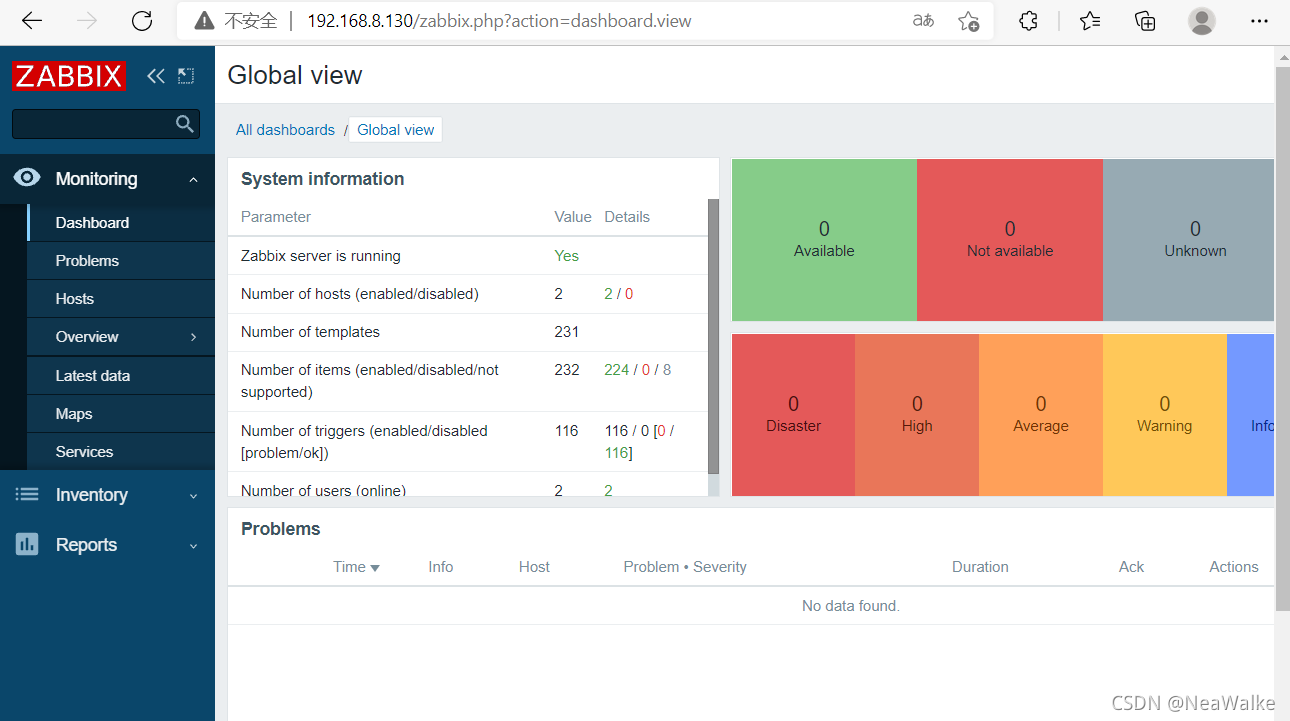Click the 'Problem • Severity' column header
This screenshot has height=721, width=1290.
click(685, 567)
